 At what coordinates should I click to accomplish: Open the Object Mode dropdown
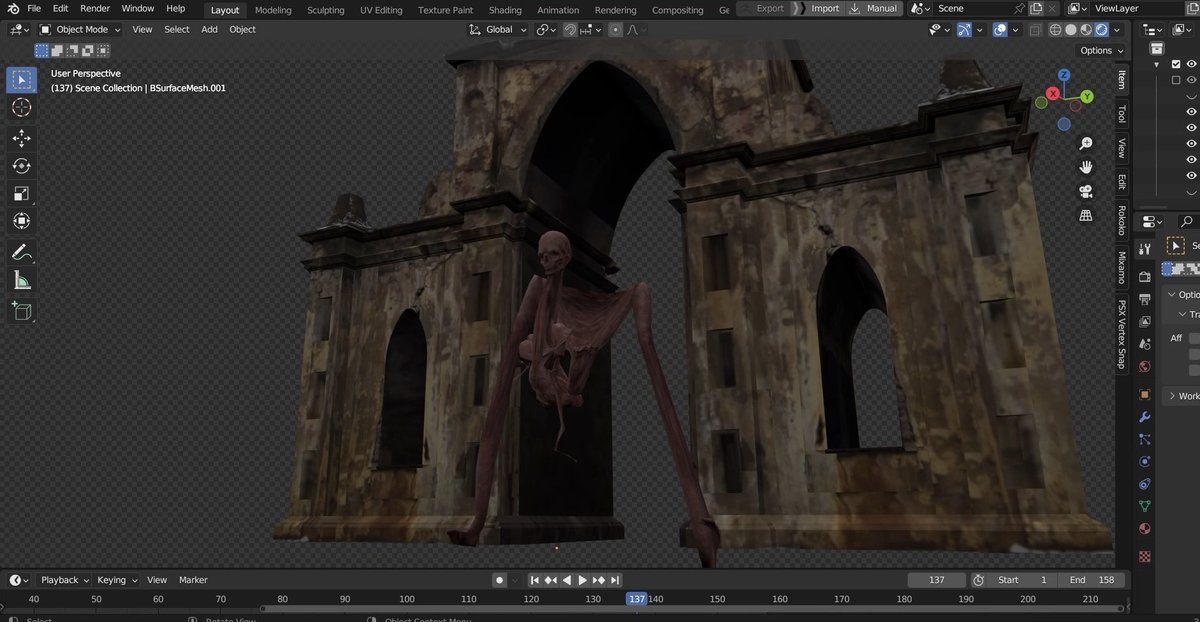click(80, 29)
